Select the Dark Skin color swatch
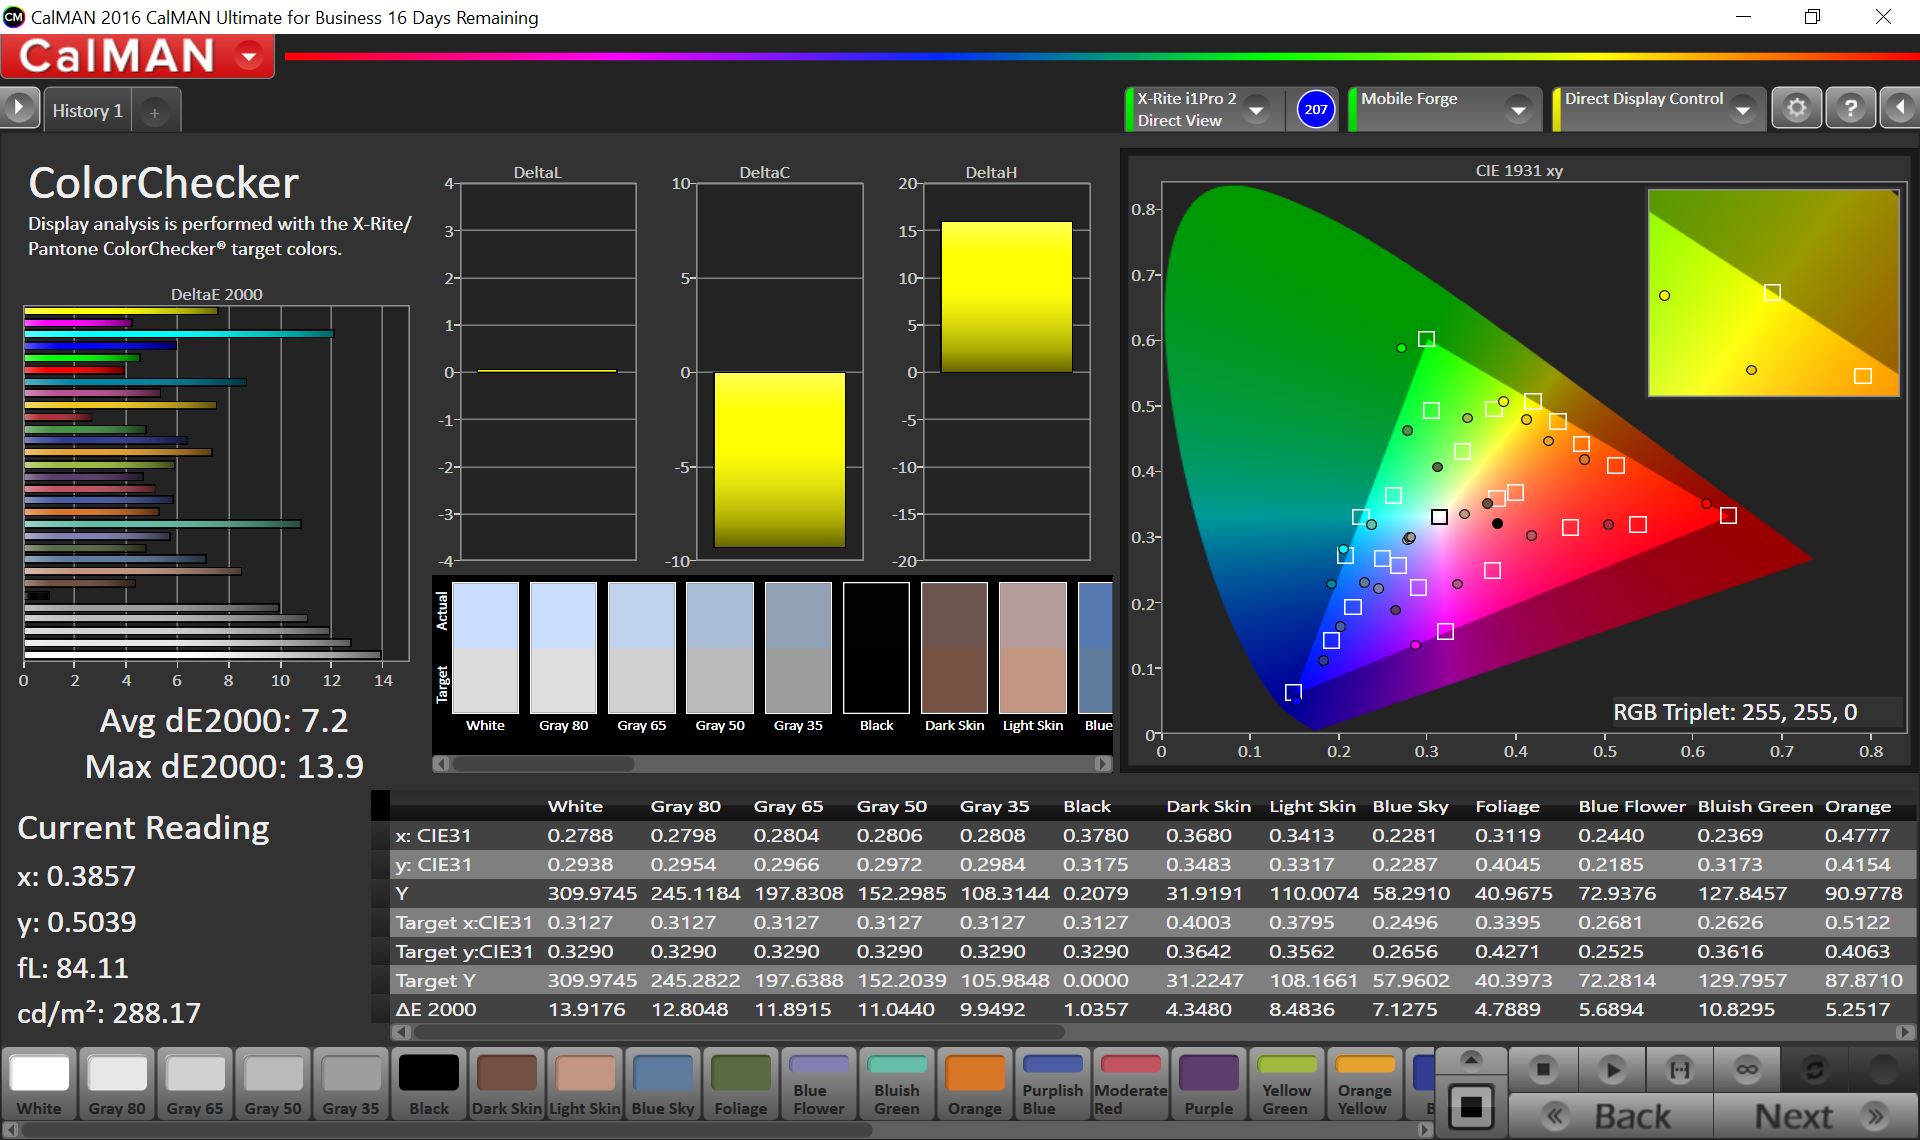The height and width of the screenshot is (1140, 1920). coord(506,1084)
